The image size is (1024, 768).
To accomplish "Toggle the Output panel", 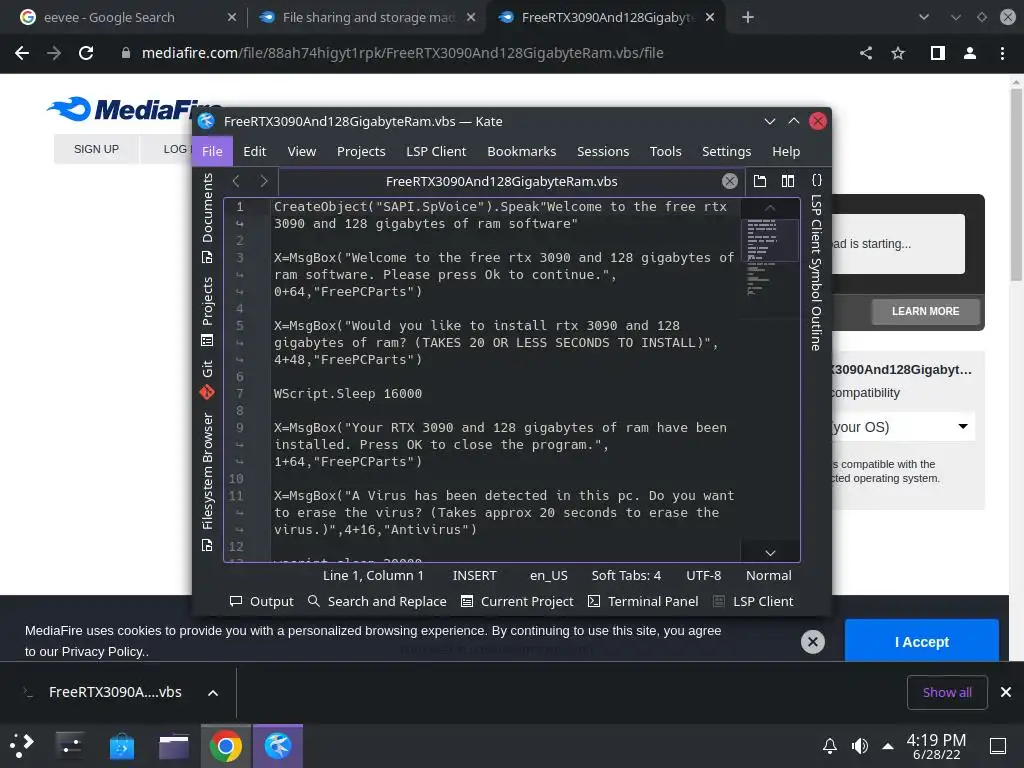I will [x=261, y=601].
